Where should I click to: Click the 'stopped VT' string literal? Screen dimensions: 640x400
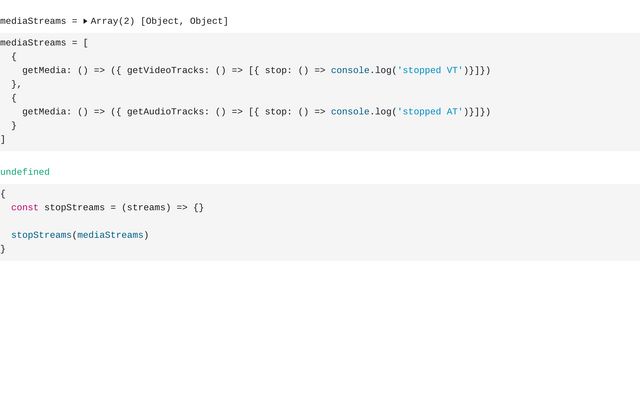(430, 71)
